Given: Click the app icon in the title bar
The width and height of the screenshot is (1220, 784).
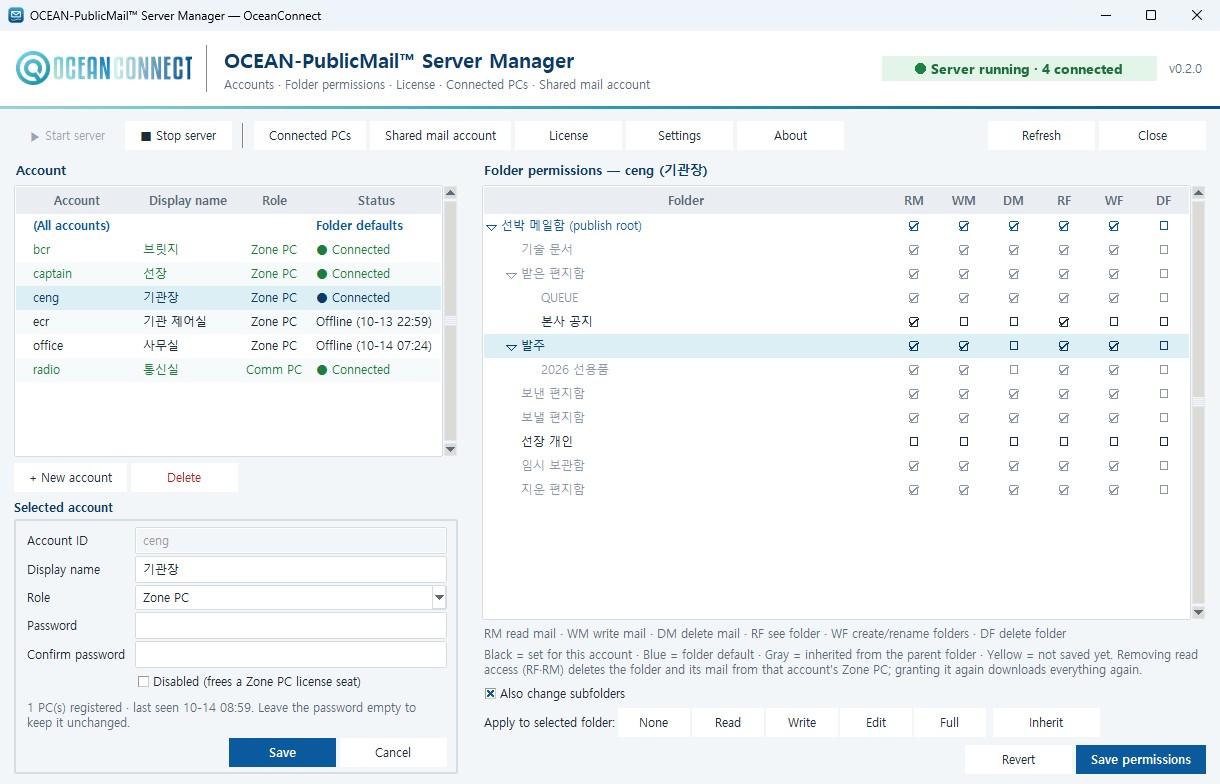Looking at the screenshot, I should tap(16, 16).
